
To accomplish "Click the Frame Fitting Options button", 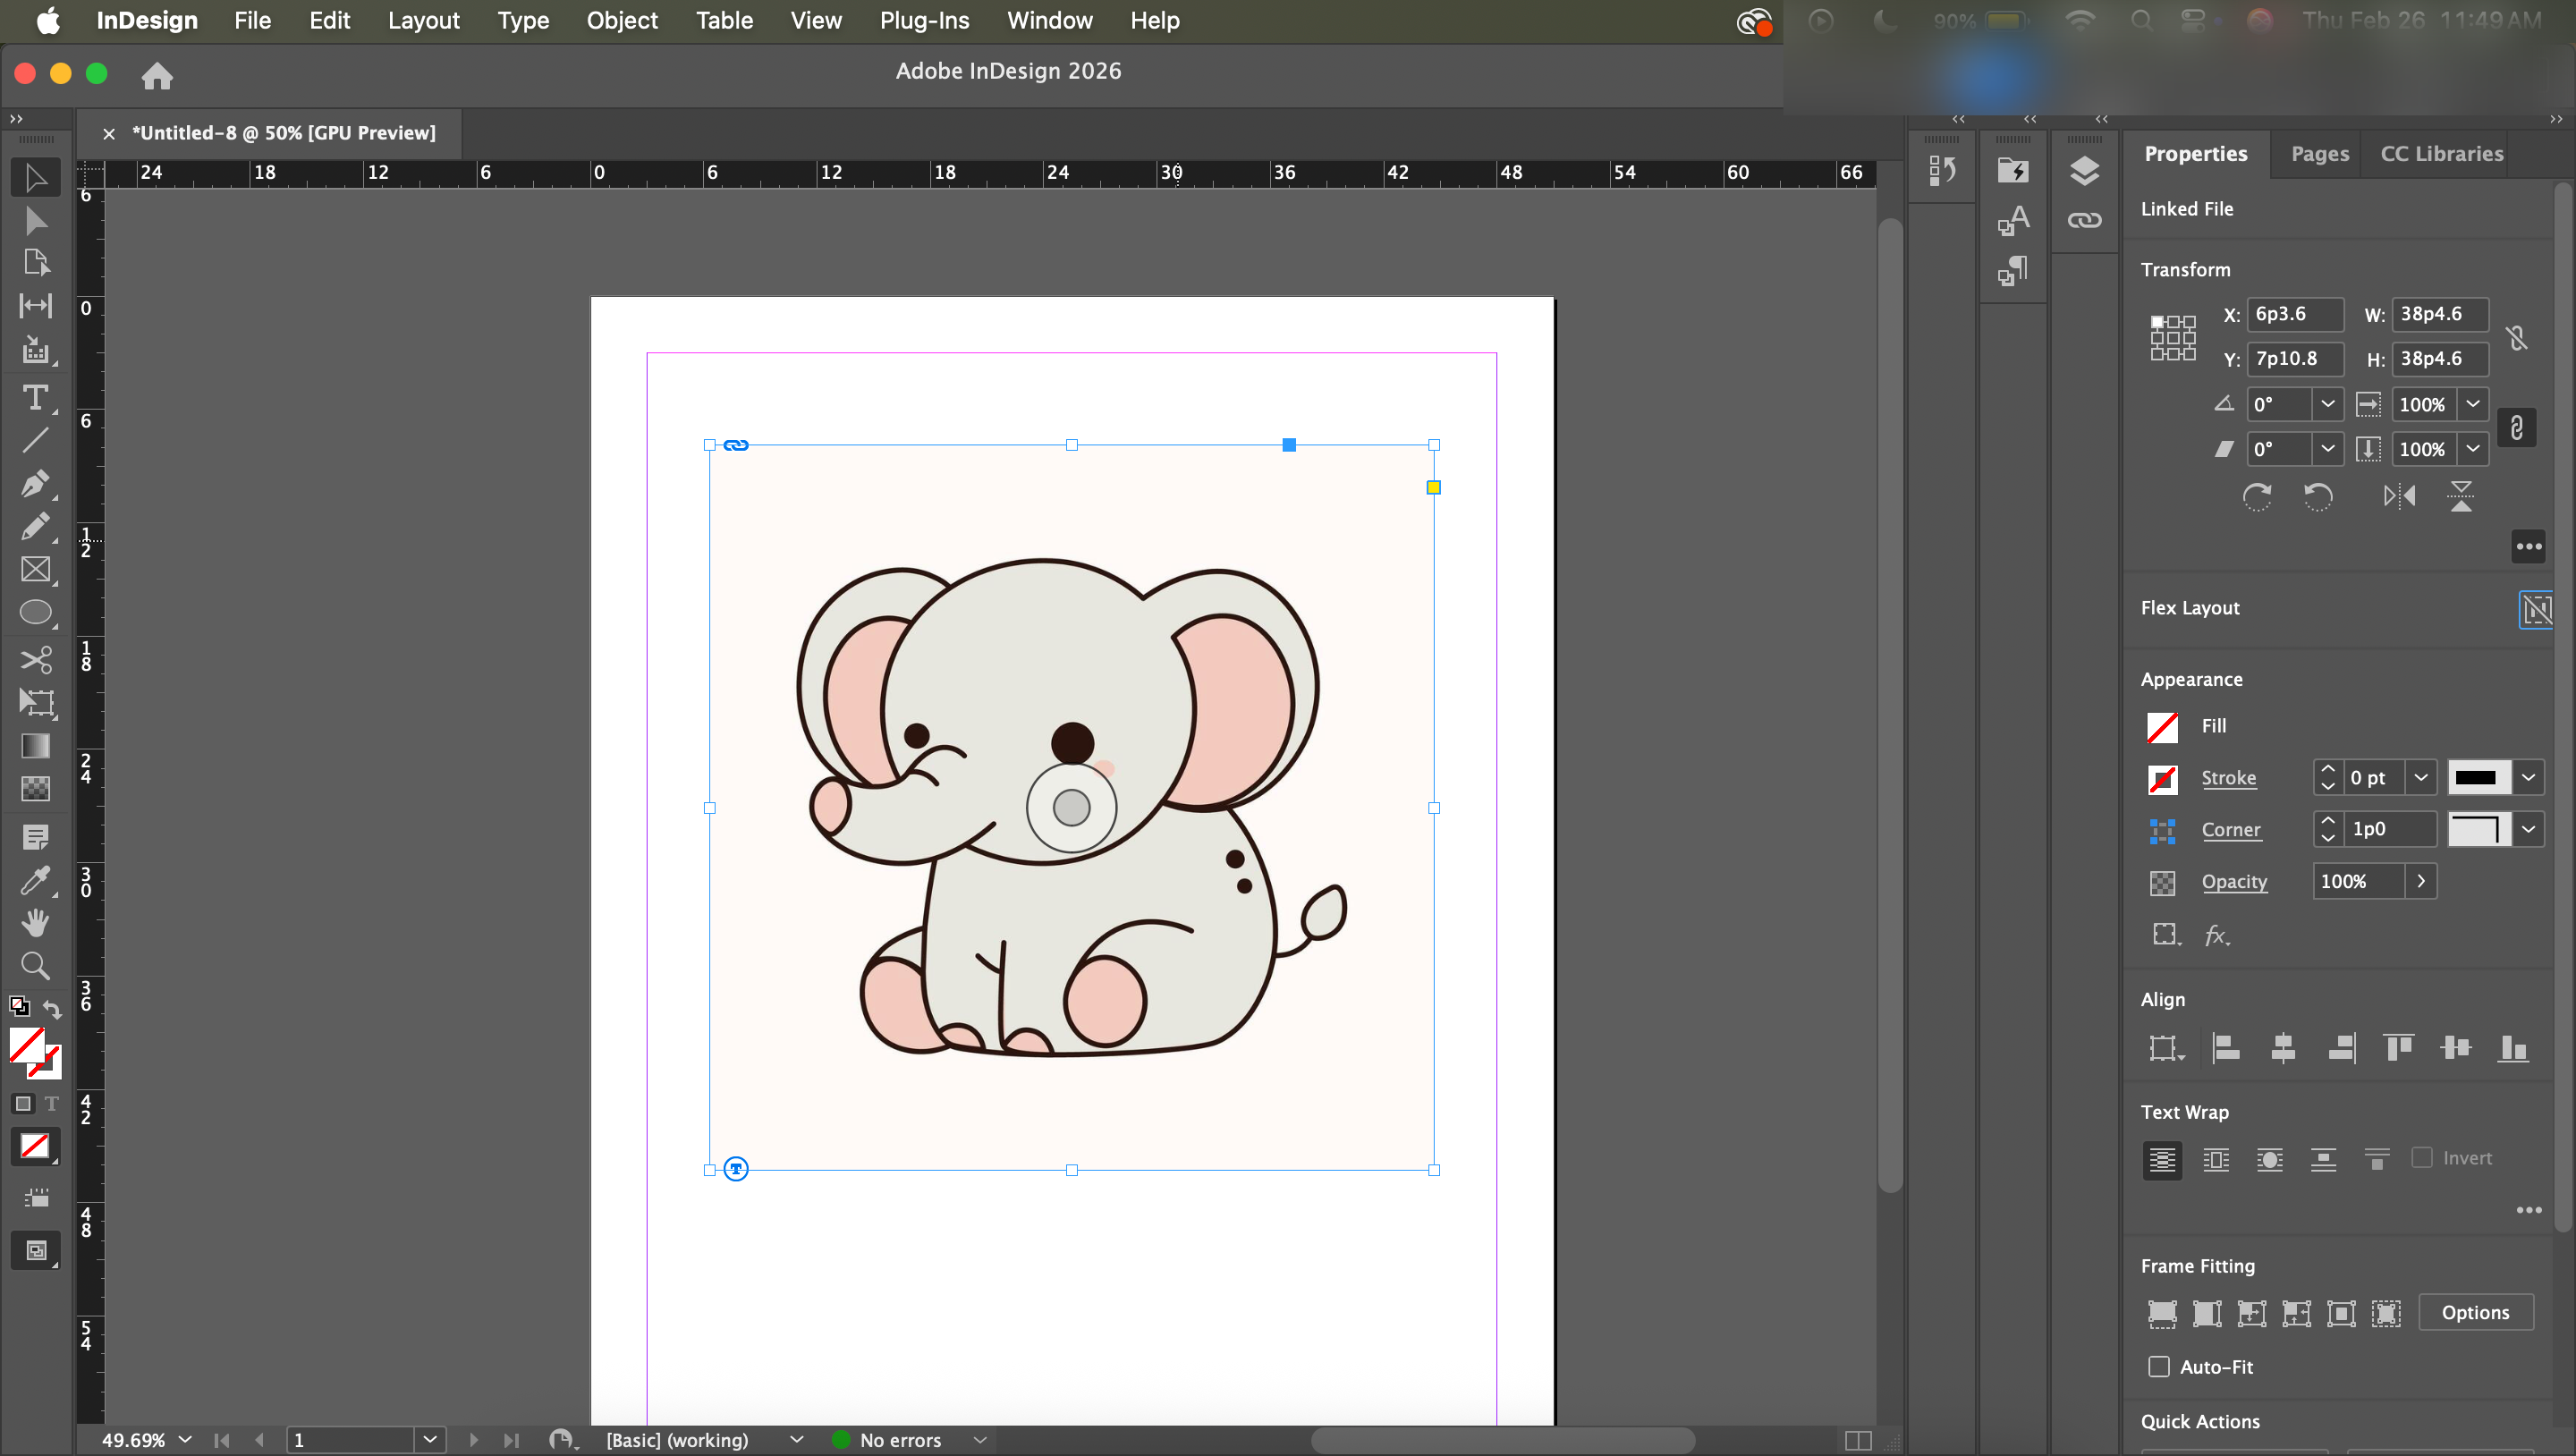I will [x=2475, y=1312].
